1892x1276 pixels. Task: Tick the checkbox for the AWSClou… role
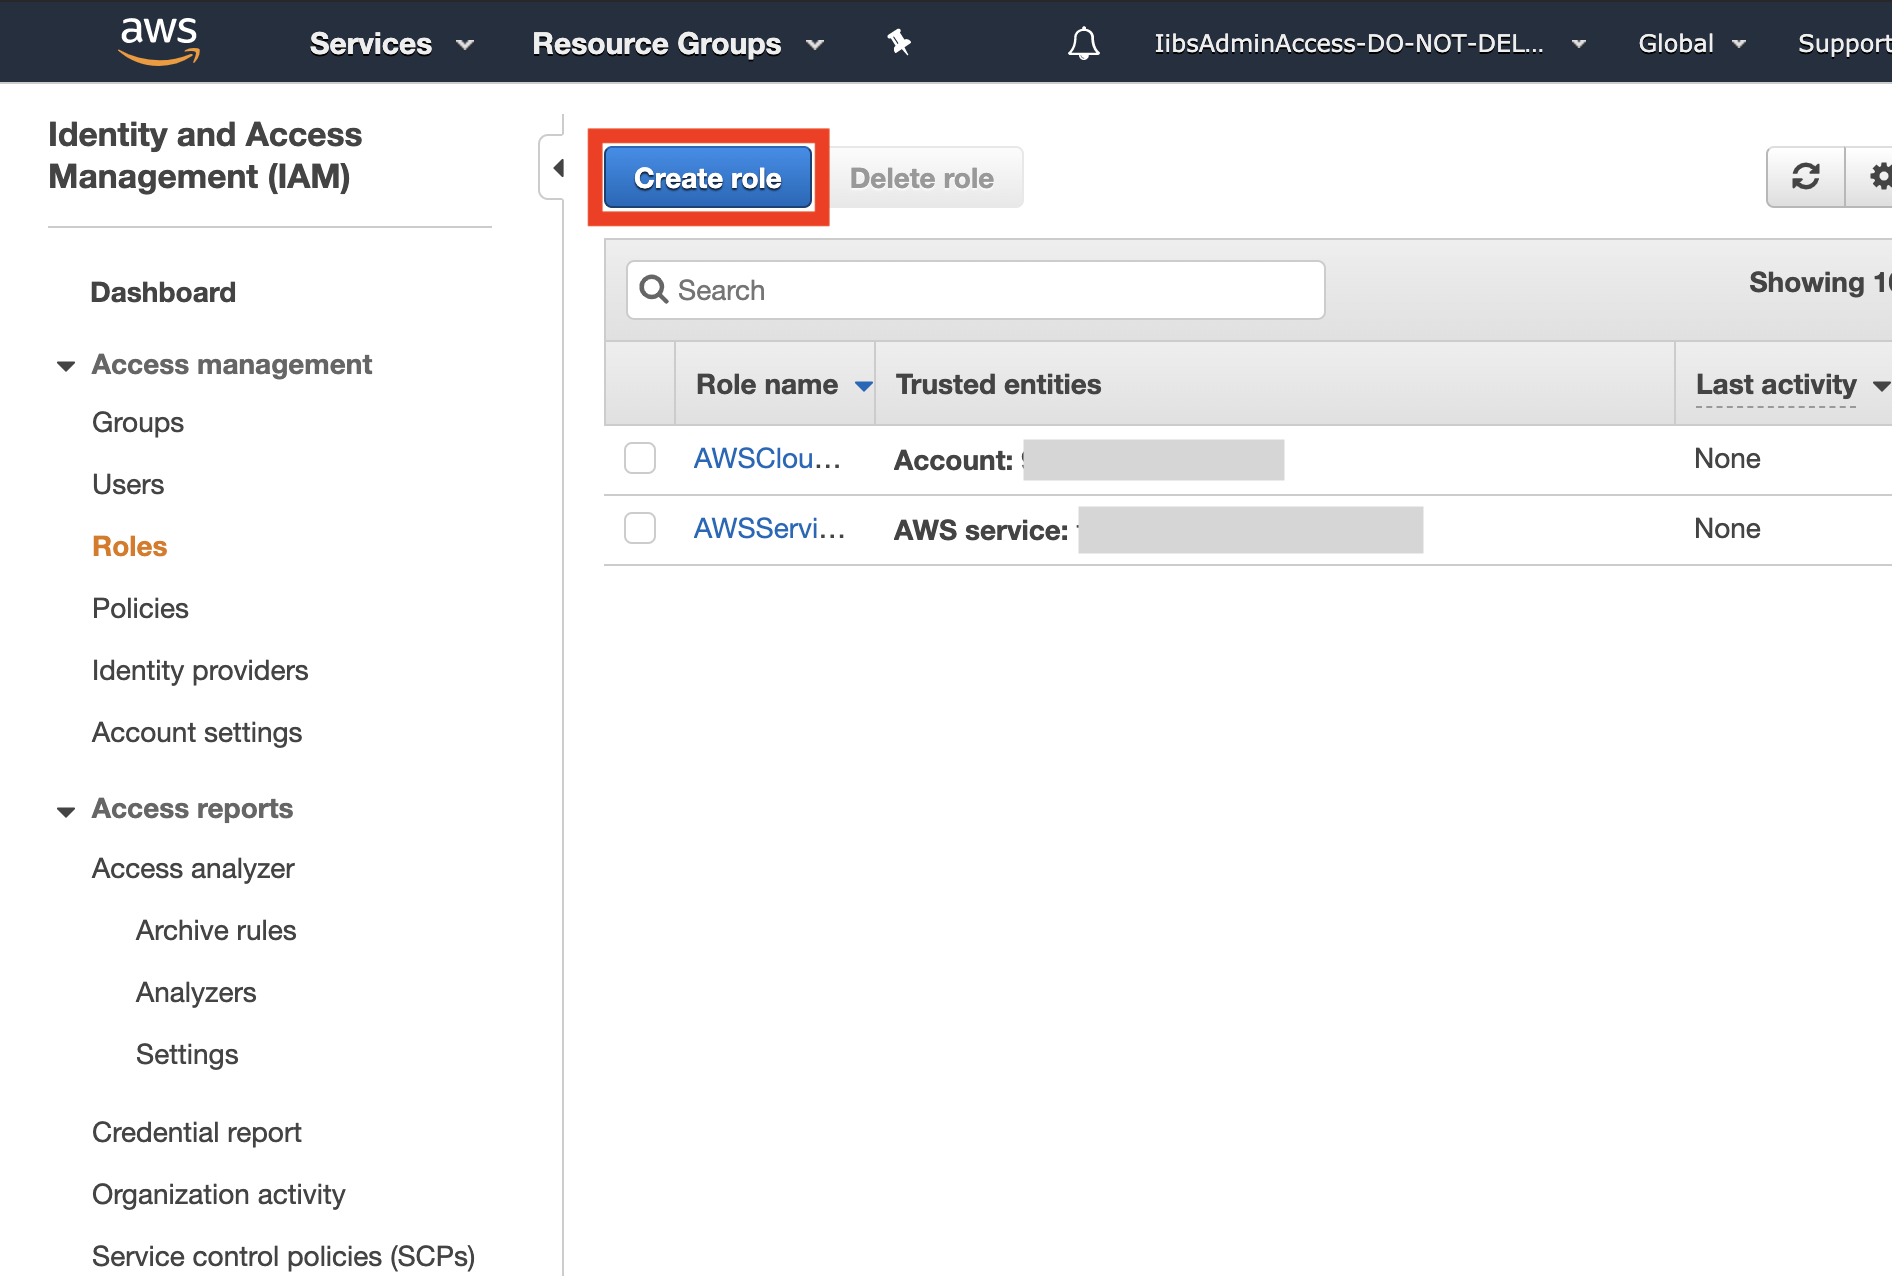coord(640,458)
